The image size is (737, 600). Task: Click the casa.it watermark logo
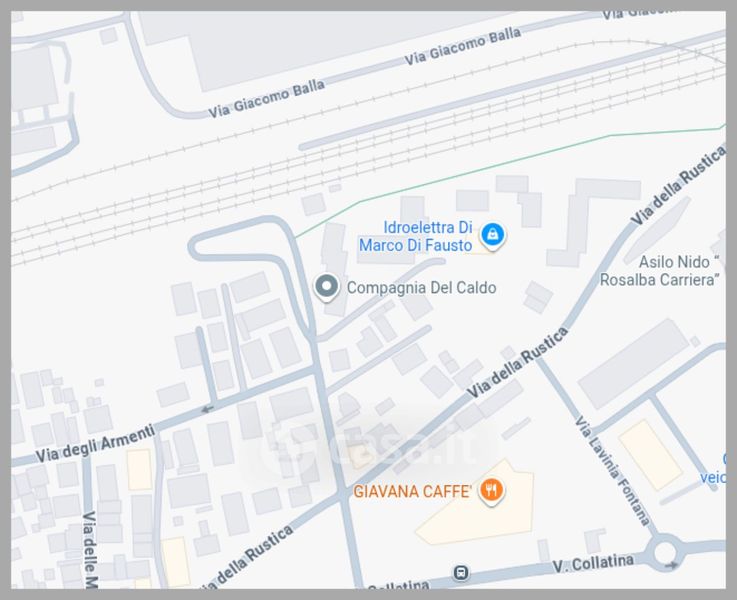click(x=371, y=447)
